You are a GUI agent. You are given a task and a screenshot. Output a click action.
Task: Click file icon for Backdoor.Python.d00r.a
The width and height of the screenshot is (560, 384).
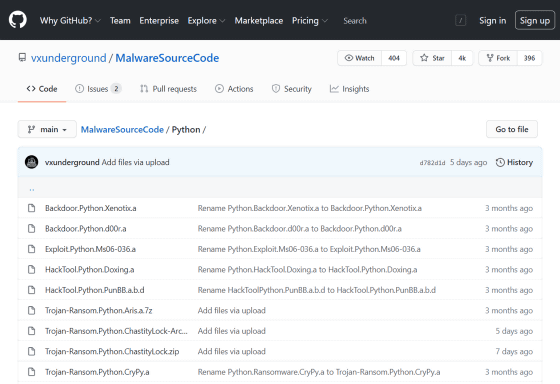pos(32,228)
